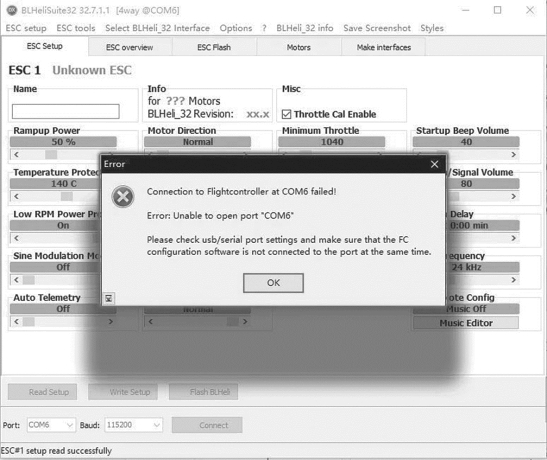This screenshot has height=460, width=547.
Task: Click the Flash BLHeli button
Action: coord(203,392)
